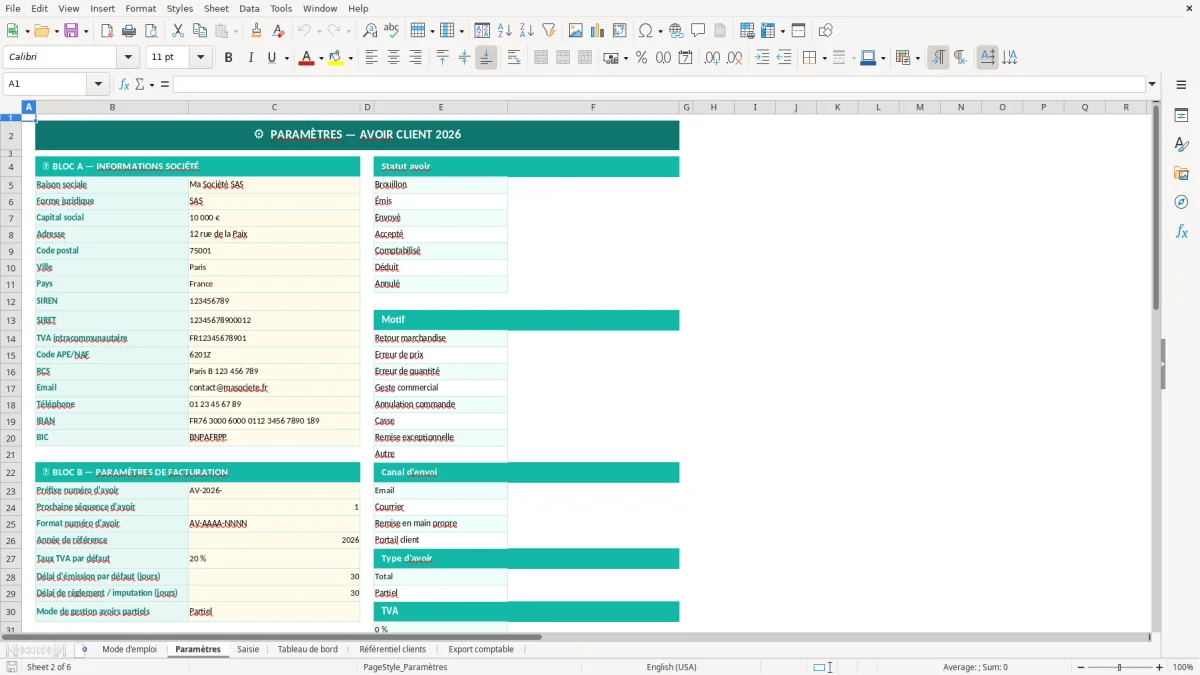The image size is (1200, 675).
Task: Click the Cut scissors icon
Action: click(178, 31)
